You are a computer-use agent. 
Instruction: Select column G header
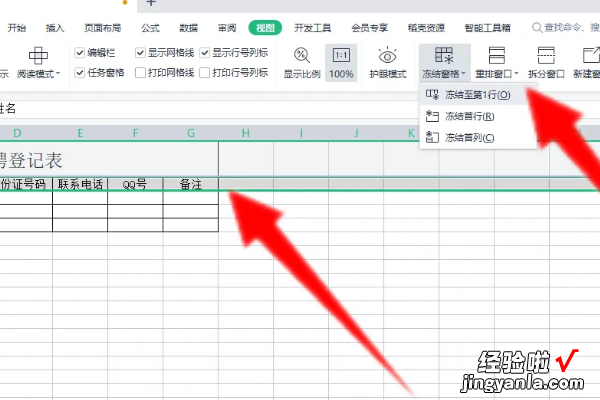pos(191,133)
